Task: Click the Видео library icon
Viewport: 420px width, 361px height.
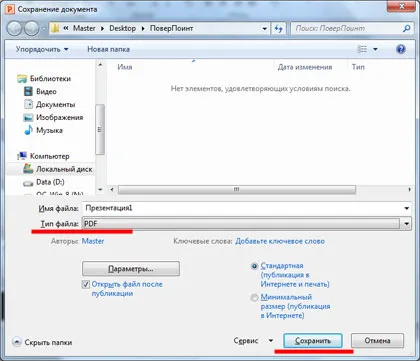Action: pos(29,91)
